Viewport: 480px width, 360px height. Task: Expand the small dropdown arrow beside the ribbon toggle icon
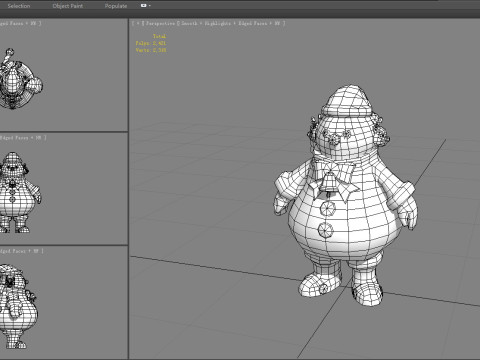click(150, 6)
